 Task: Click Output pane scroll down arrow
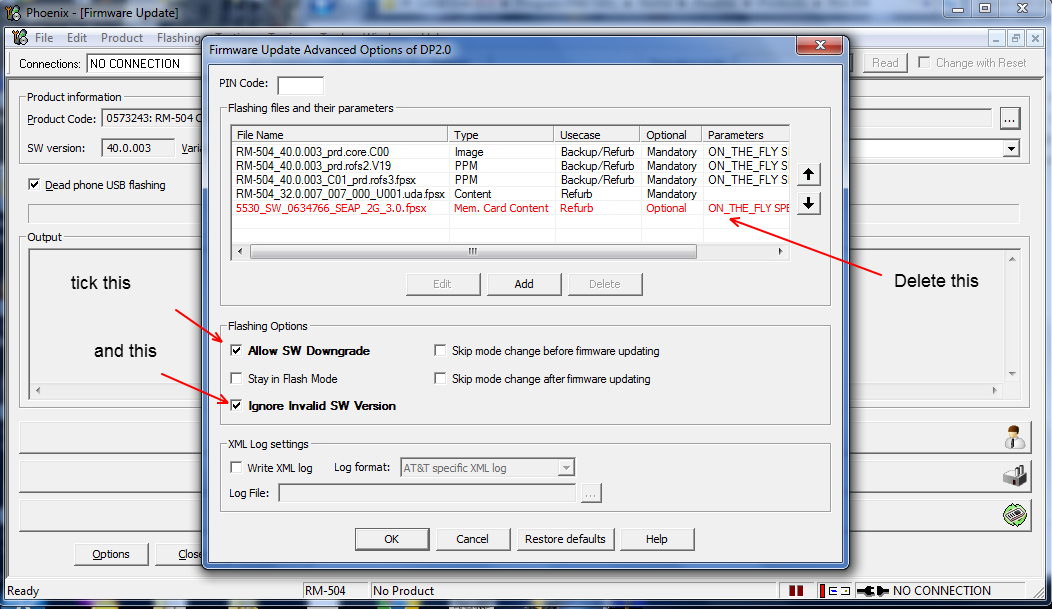pos(1012,374)
